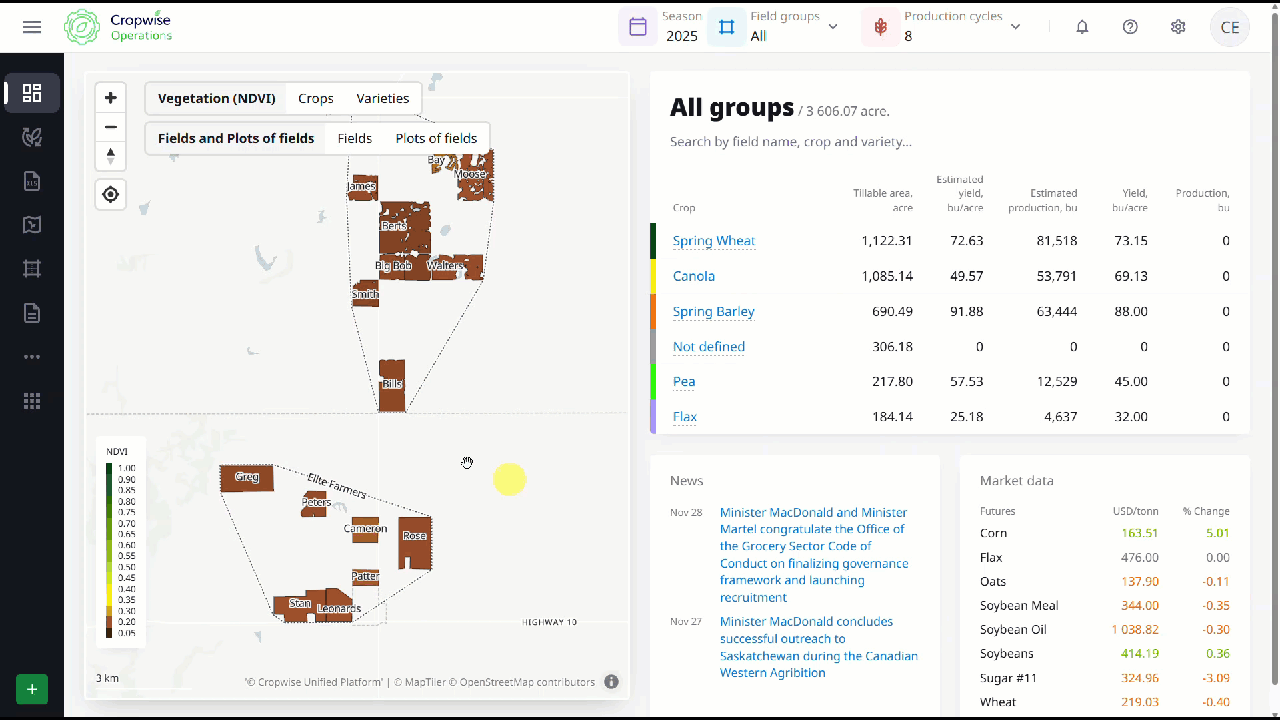Viewport: 1280px width, 720px height.
Task: Open the Season 2025 selector
Action: coord(662,27)
